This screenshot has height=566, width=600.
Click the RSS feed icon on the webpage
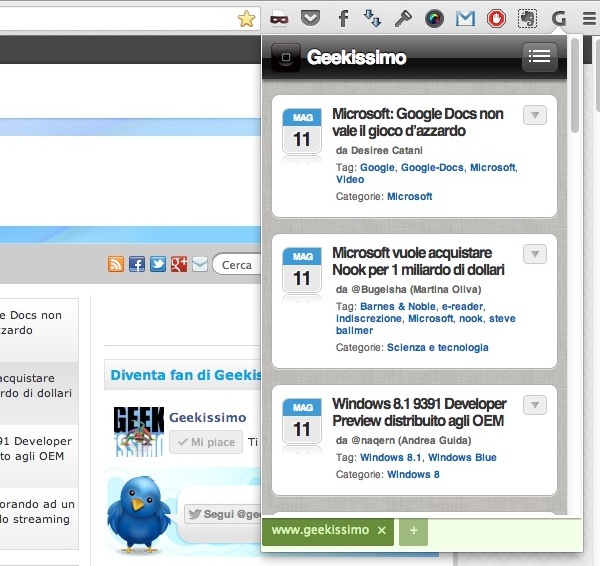[x=116, y=264]
